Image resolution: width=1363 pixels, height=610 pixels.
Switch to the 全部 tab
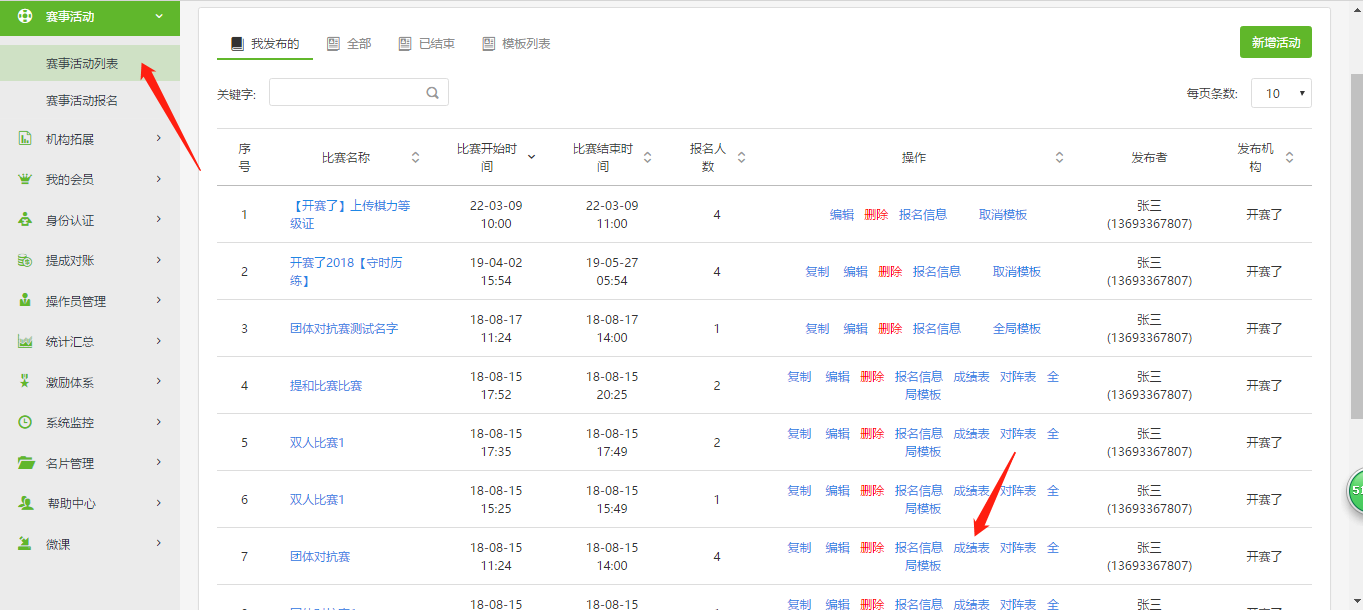pos(349,44)
